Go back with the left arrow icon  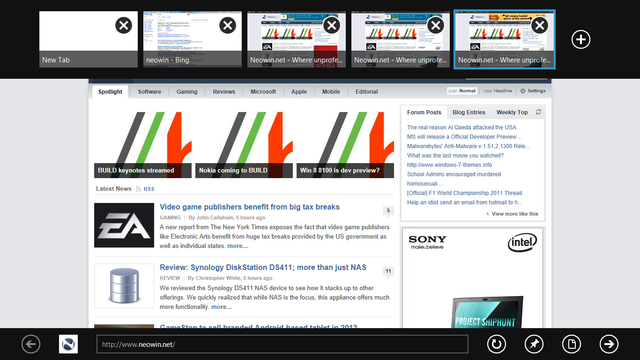(31, 344)
